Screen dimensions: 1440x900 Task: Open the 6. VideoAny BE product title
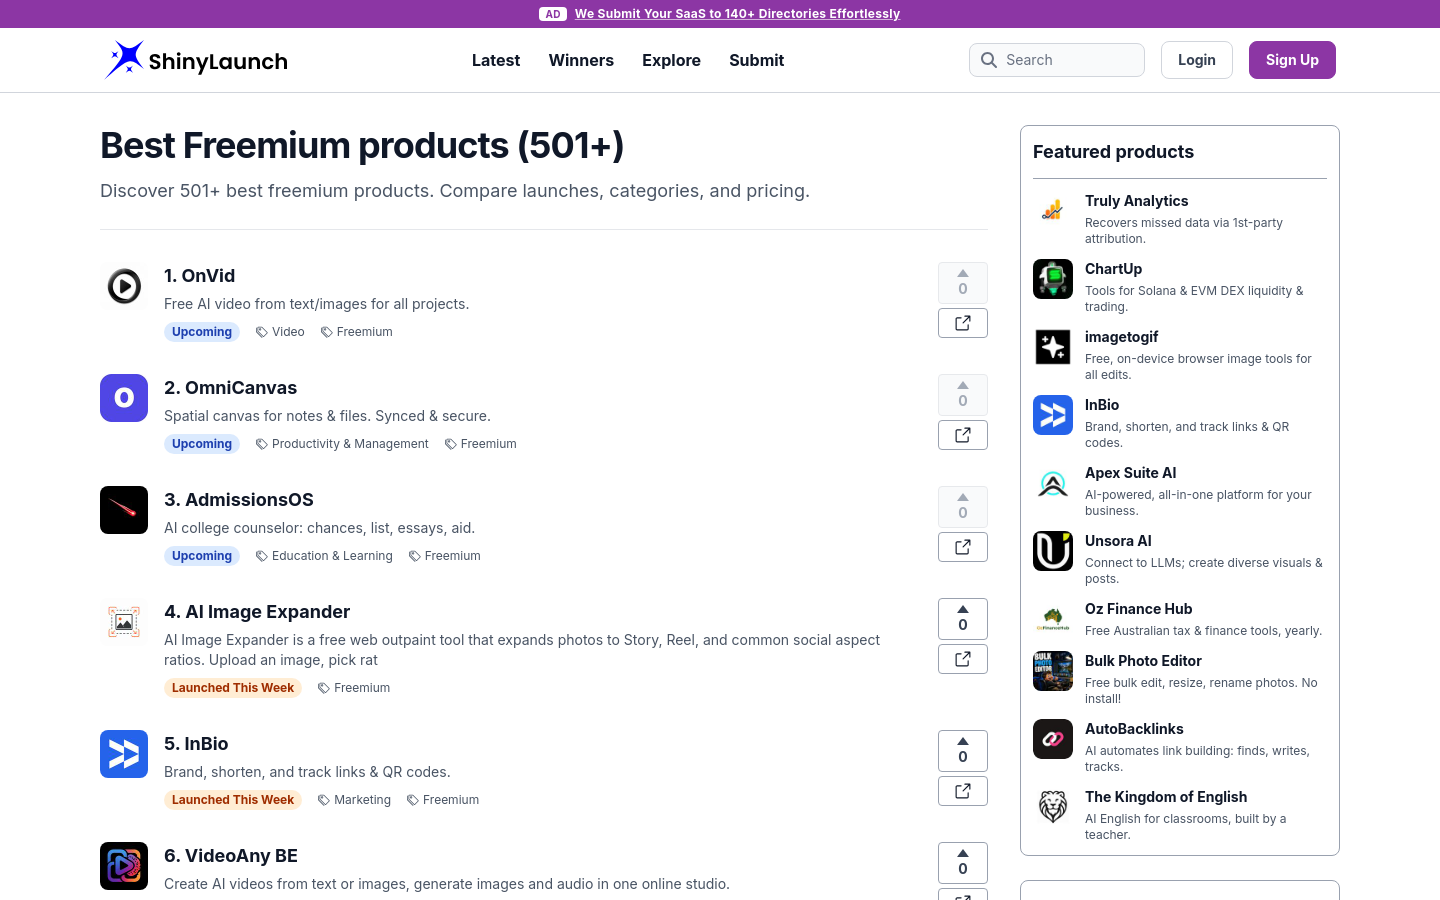pyautogui.click(x=231, y=856)
